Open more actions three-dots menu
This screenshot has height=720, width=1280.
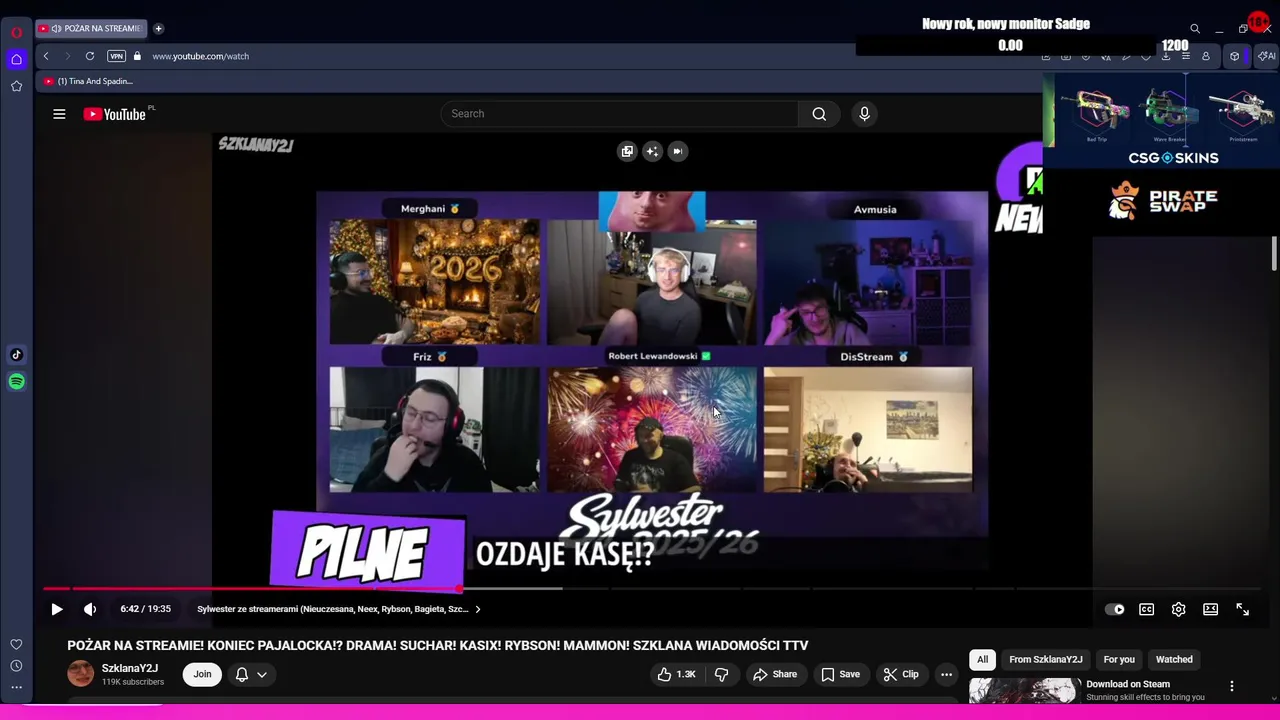click(x=946, y=674)
